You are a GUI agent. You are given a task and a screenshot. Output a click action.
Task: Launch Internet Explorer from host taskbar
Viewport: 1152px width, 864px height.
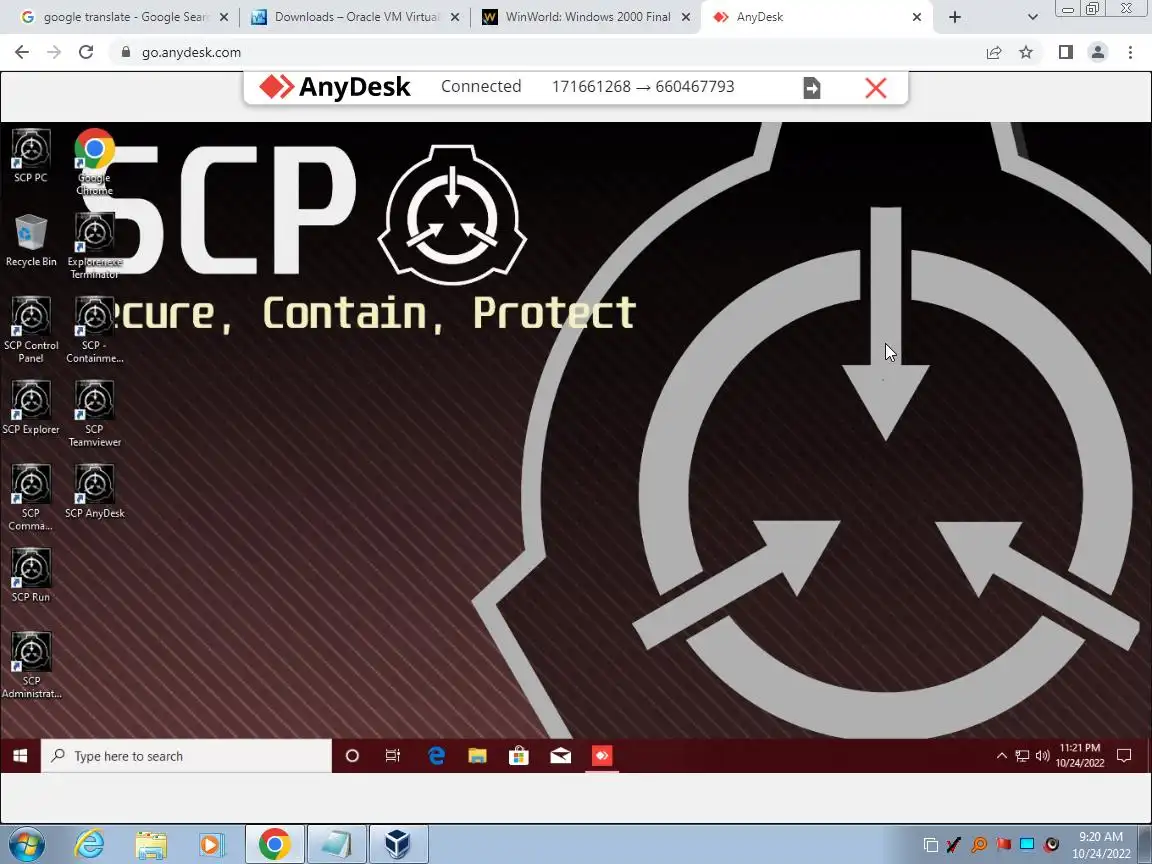pyautogui.click(x=89, y=845)
